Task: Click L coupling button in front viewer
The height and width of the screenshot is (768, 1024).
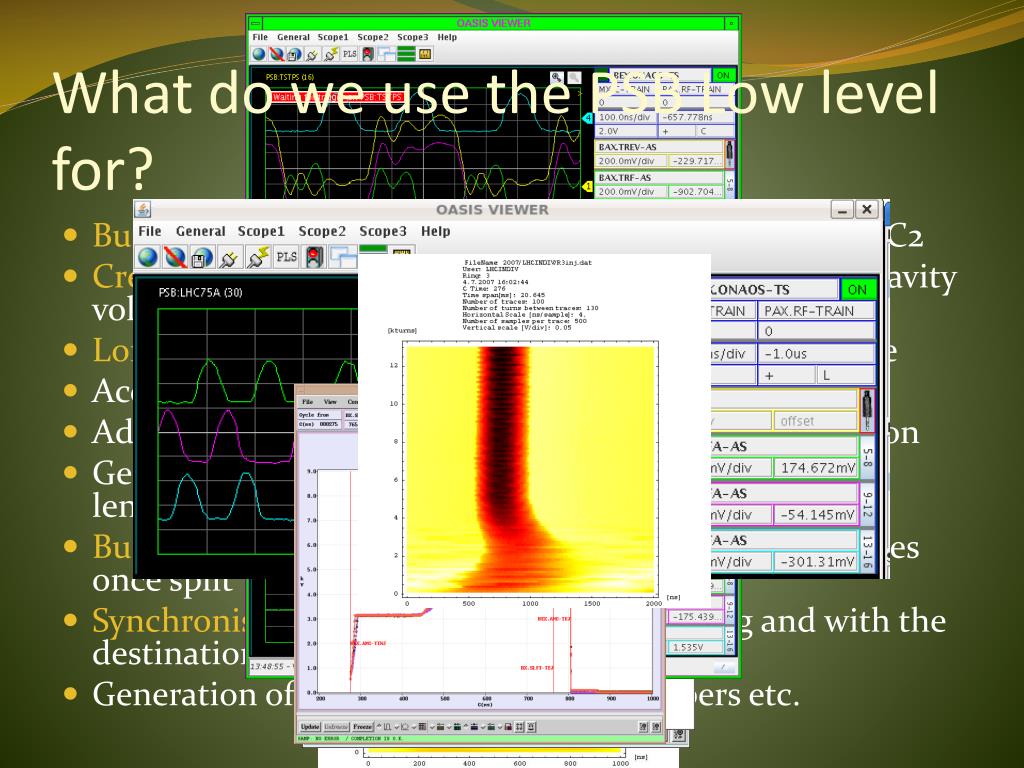Action: click(x=845, y=375)
